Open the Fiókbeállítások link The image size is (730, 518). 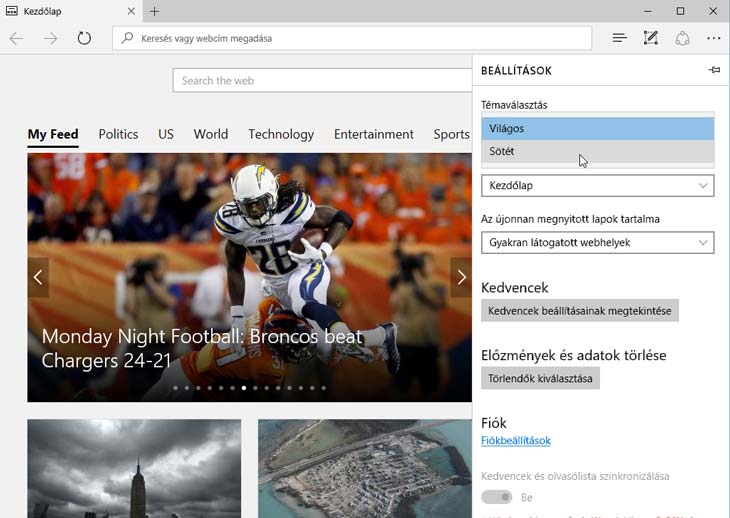(515, 440)
